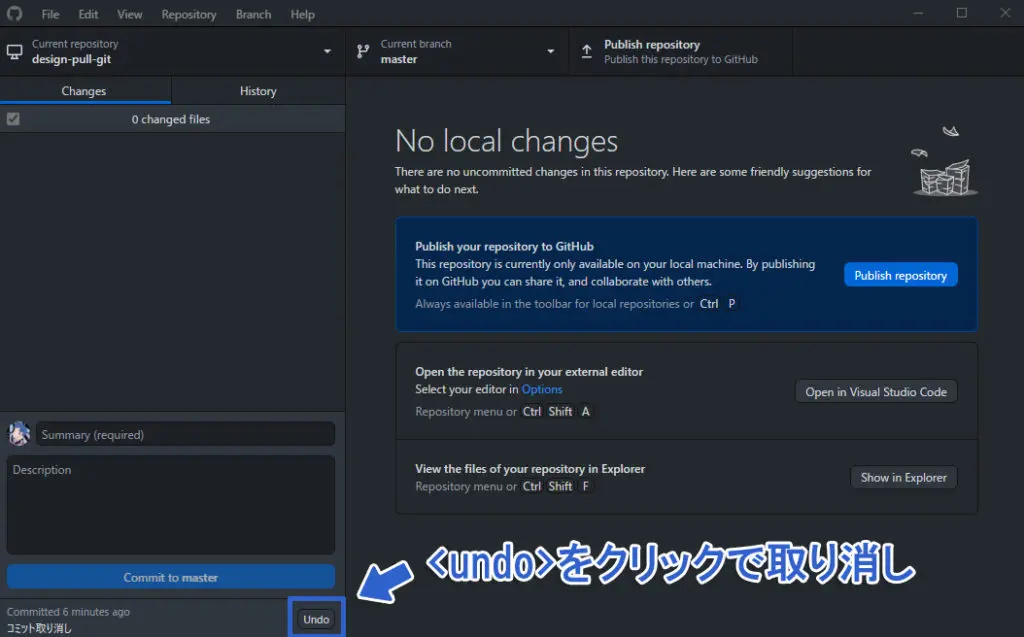Click the branch icon beside Current branch
This screenshot has height=637, width=1024.
click(363, 51)
